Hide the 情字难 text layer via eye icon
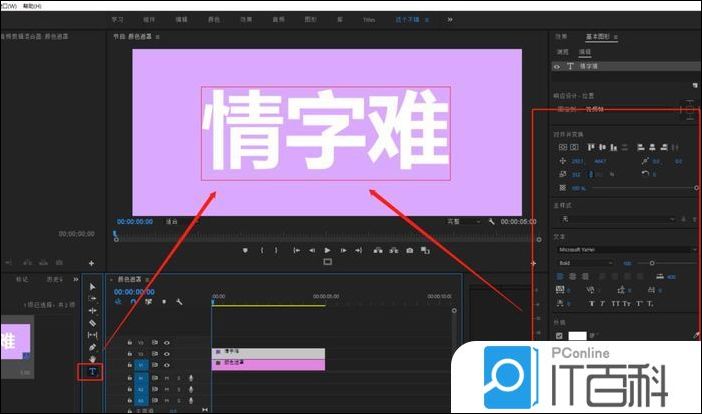Viewport: 702px width, 414px height. click(558, 66)
